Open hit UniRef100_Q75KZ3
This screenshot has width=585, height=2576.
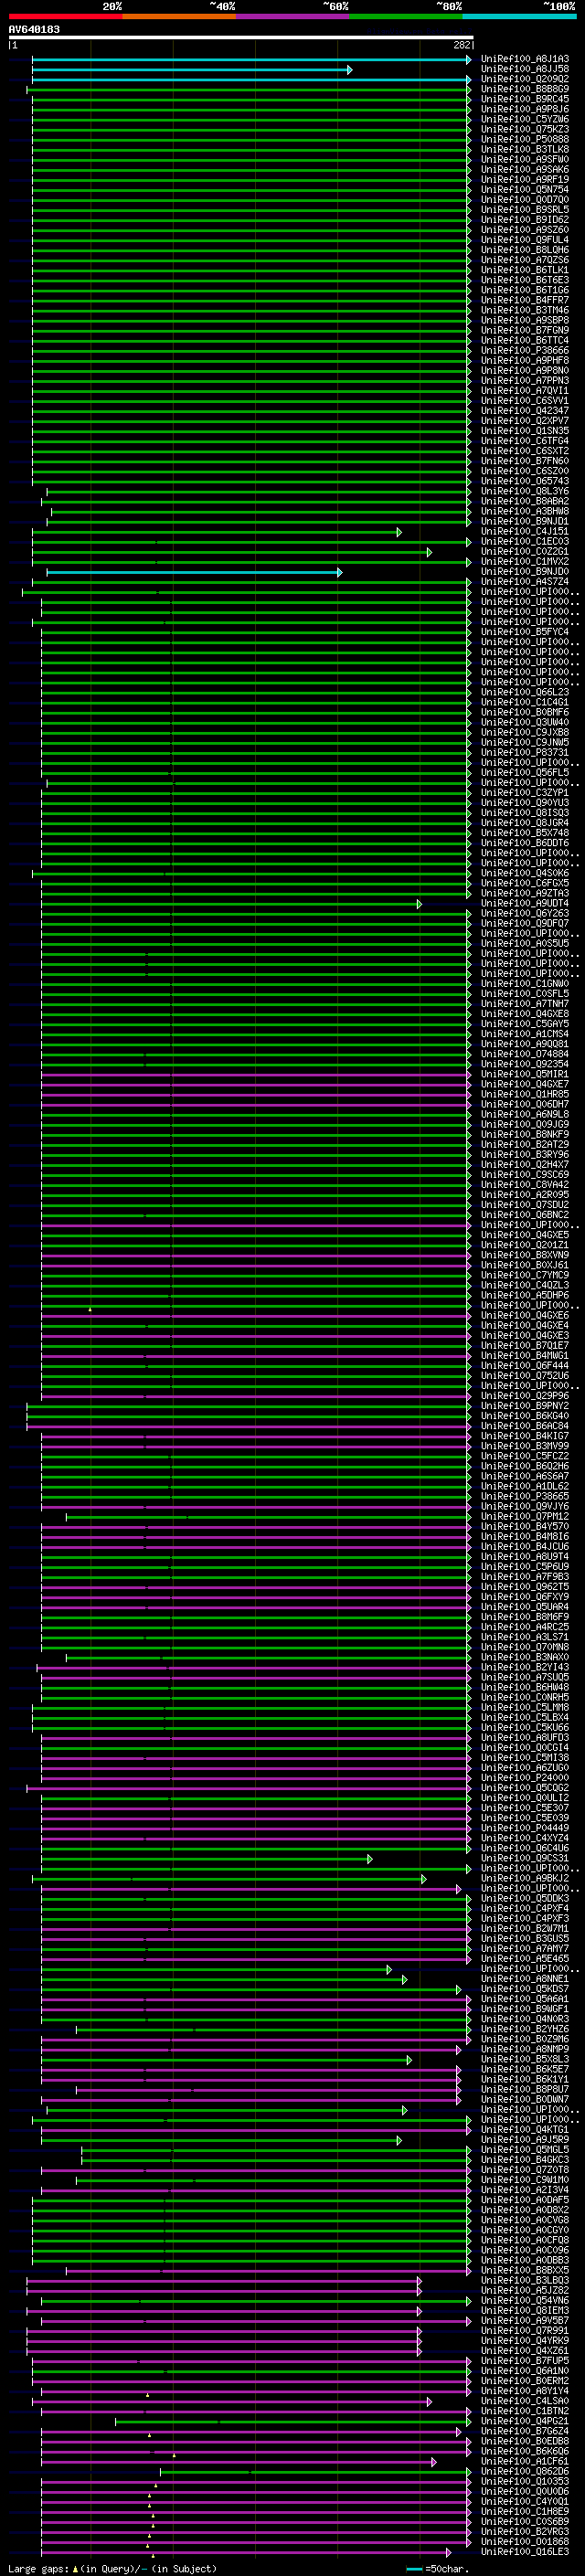[x=525, y=129]
